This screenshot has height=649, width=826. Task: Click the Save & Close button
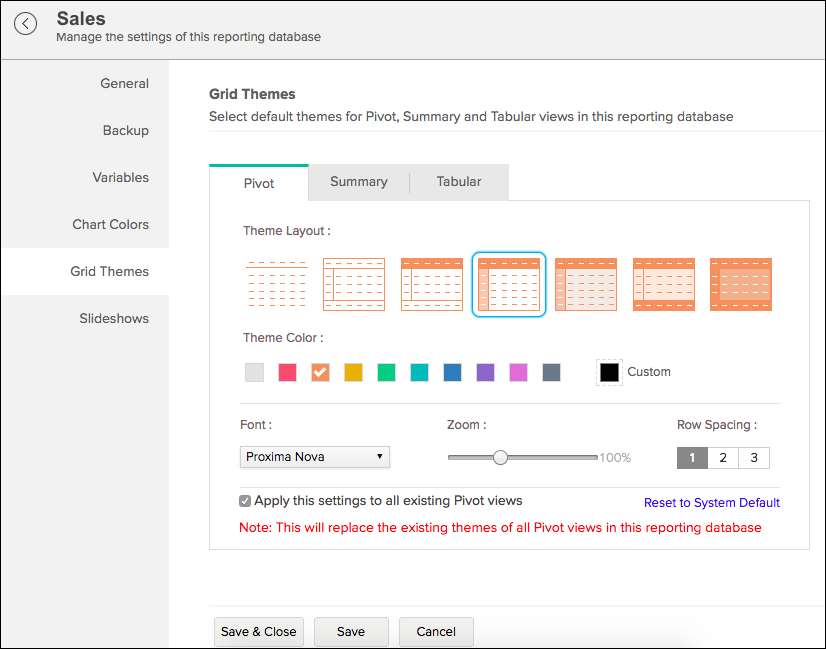click(x=259, y=632)
